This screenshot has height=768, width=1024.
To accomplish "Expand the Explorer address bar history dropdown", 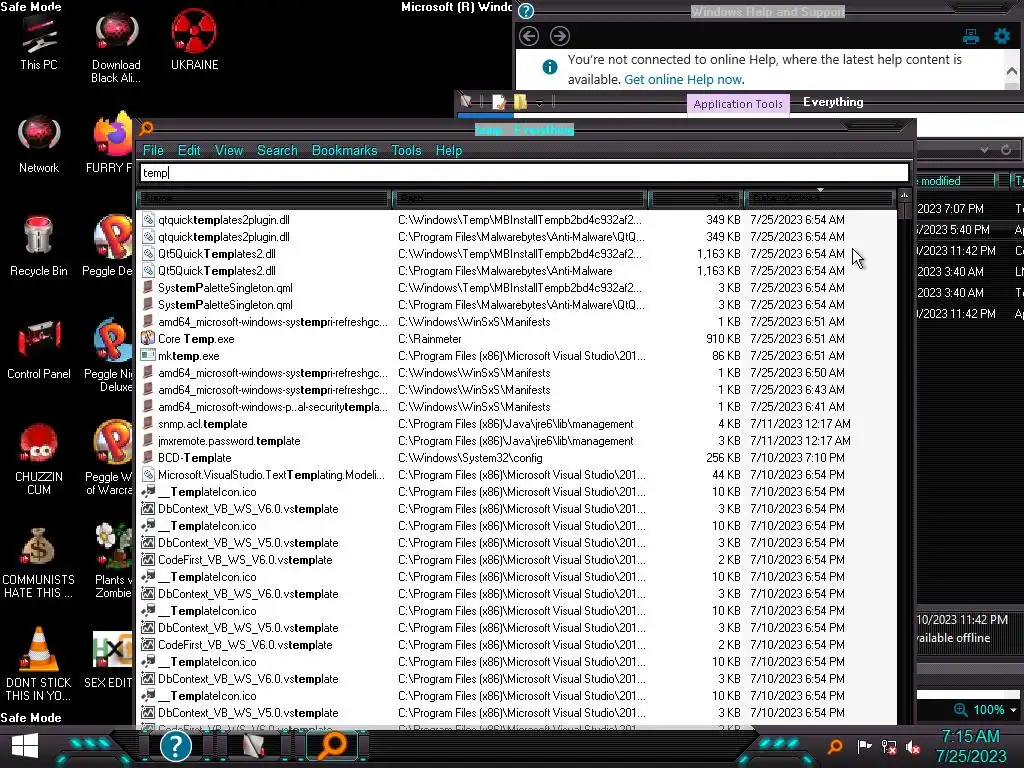I will tap(984, 150).
